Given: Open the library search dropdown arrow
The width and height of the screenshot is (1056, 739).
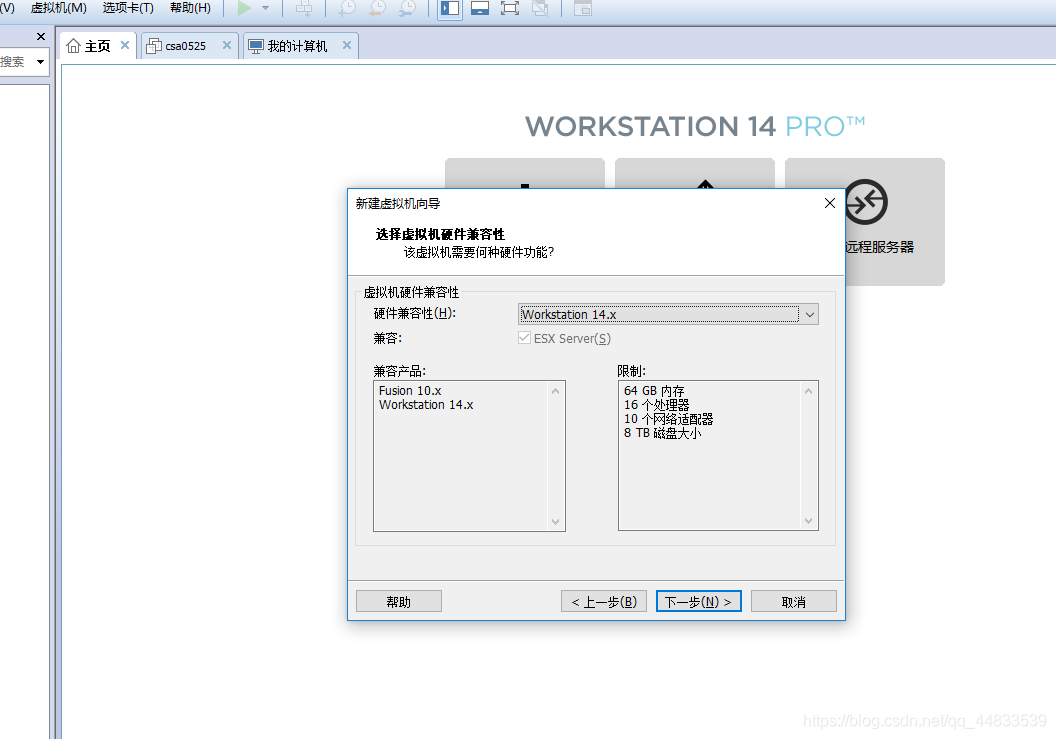Looking at the screenshot, I should tap(40, 62).
